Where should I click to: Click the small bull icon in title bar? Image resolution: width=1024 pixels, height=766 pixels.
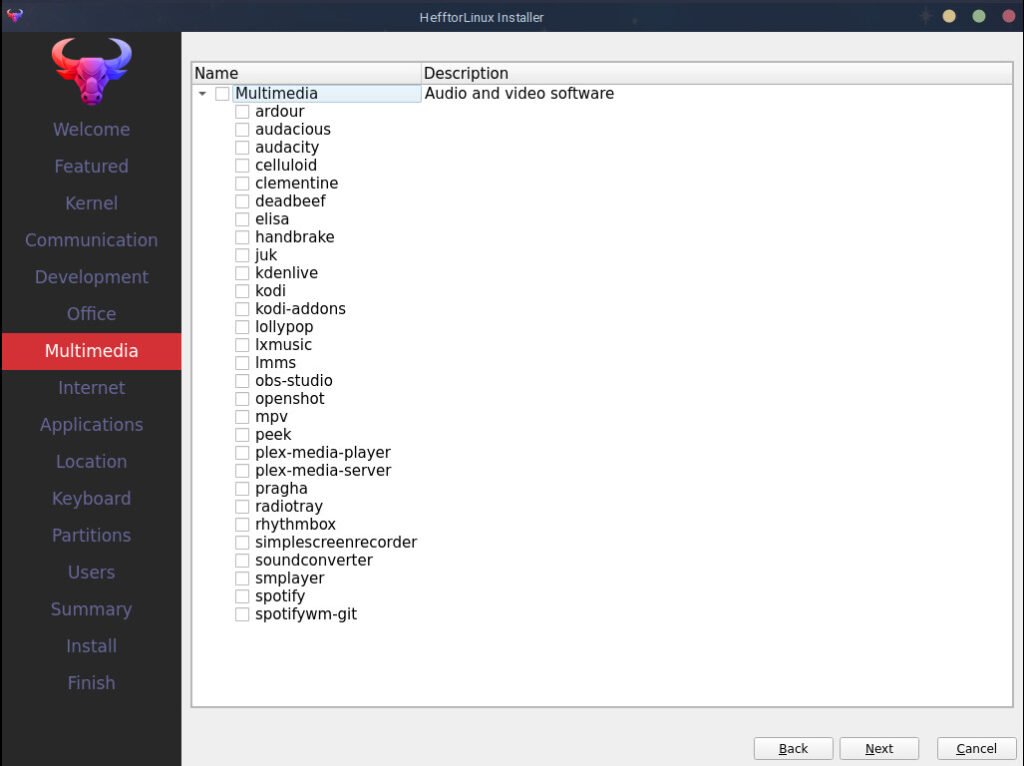tap(14, 16)
